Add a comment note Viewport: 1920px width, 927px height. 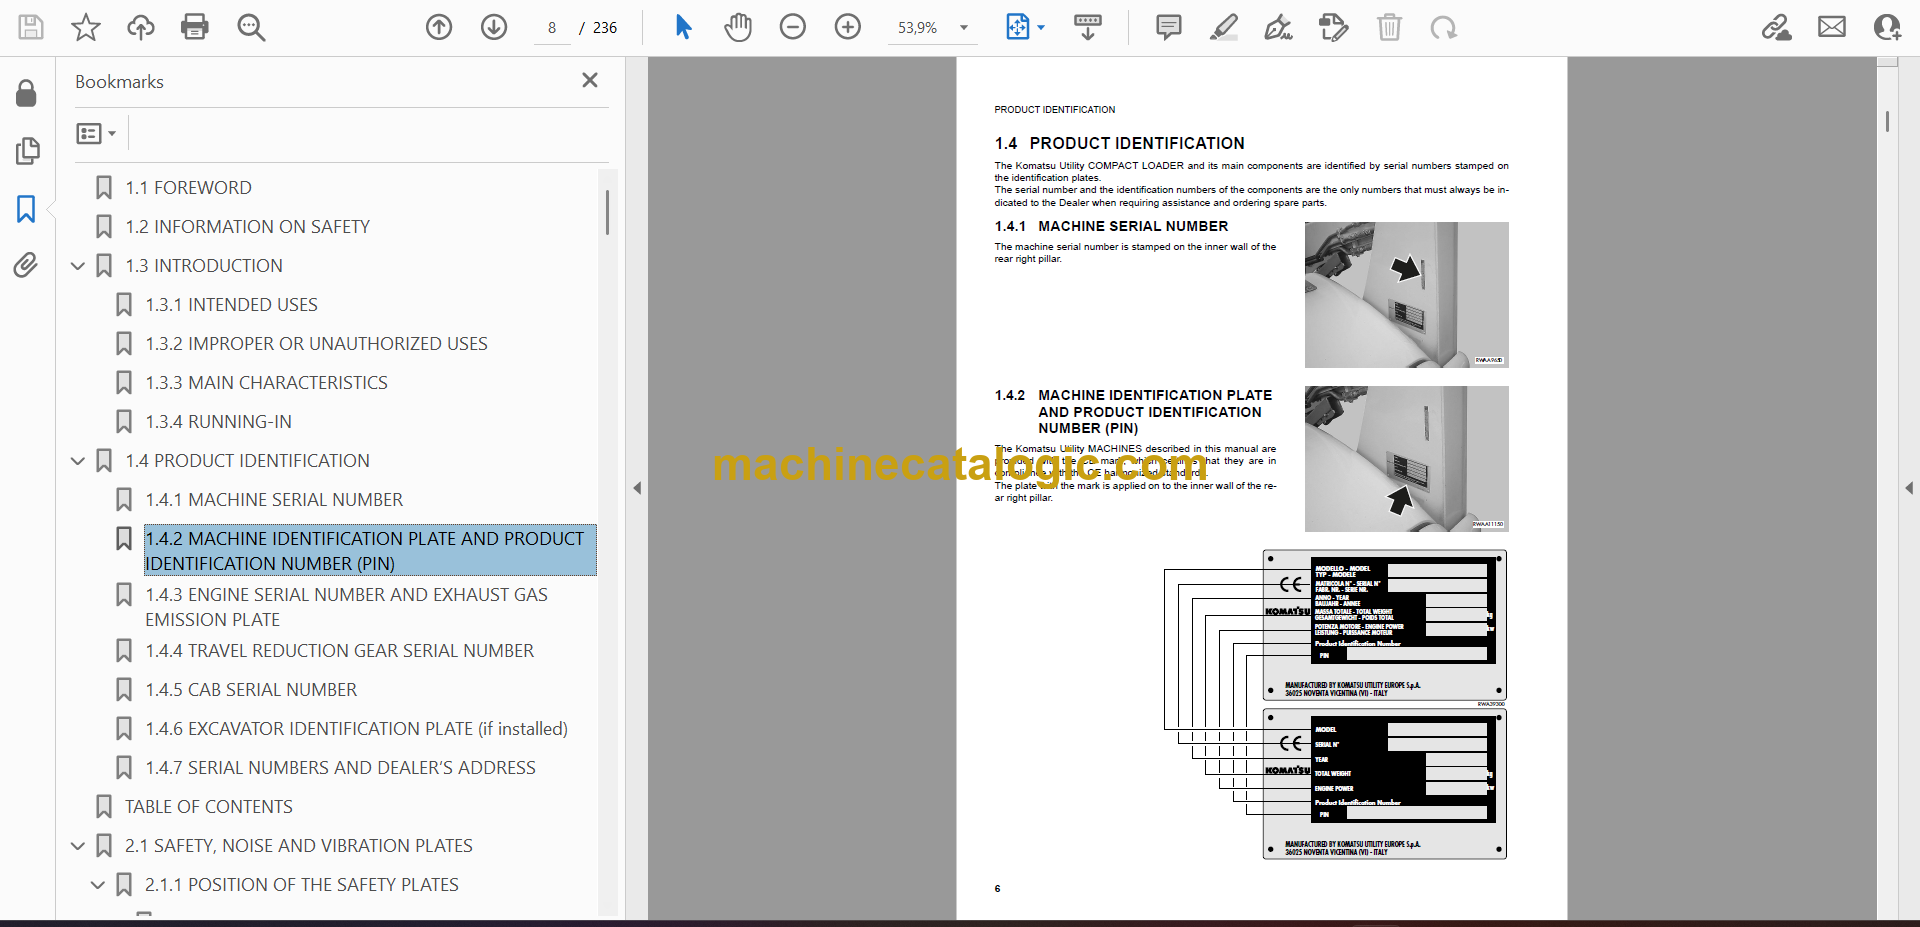tap(1168, 27)
